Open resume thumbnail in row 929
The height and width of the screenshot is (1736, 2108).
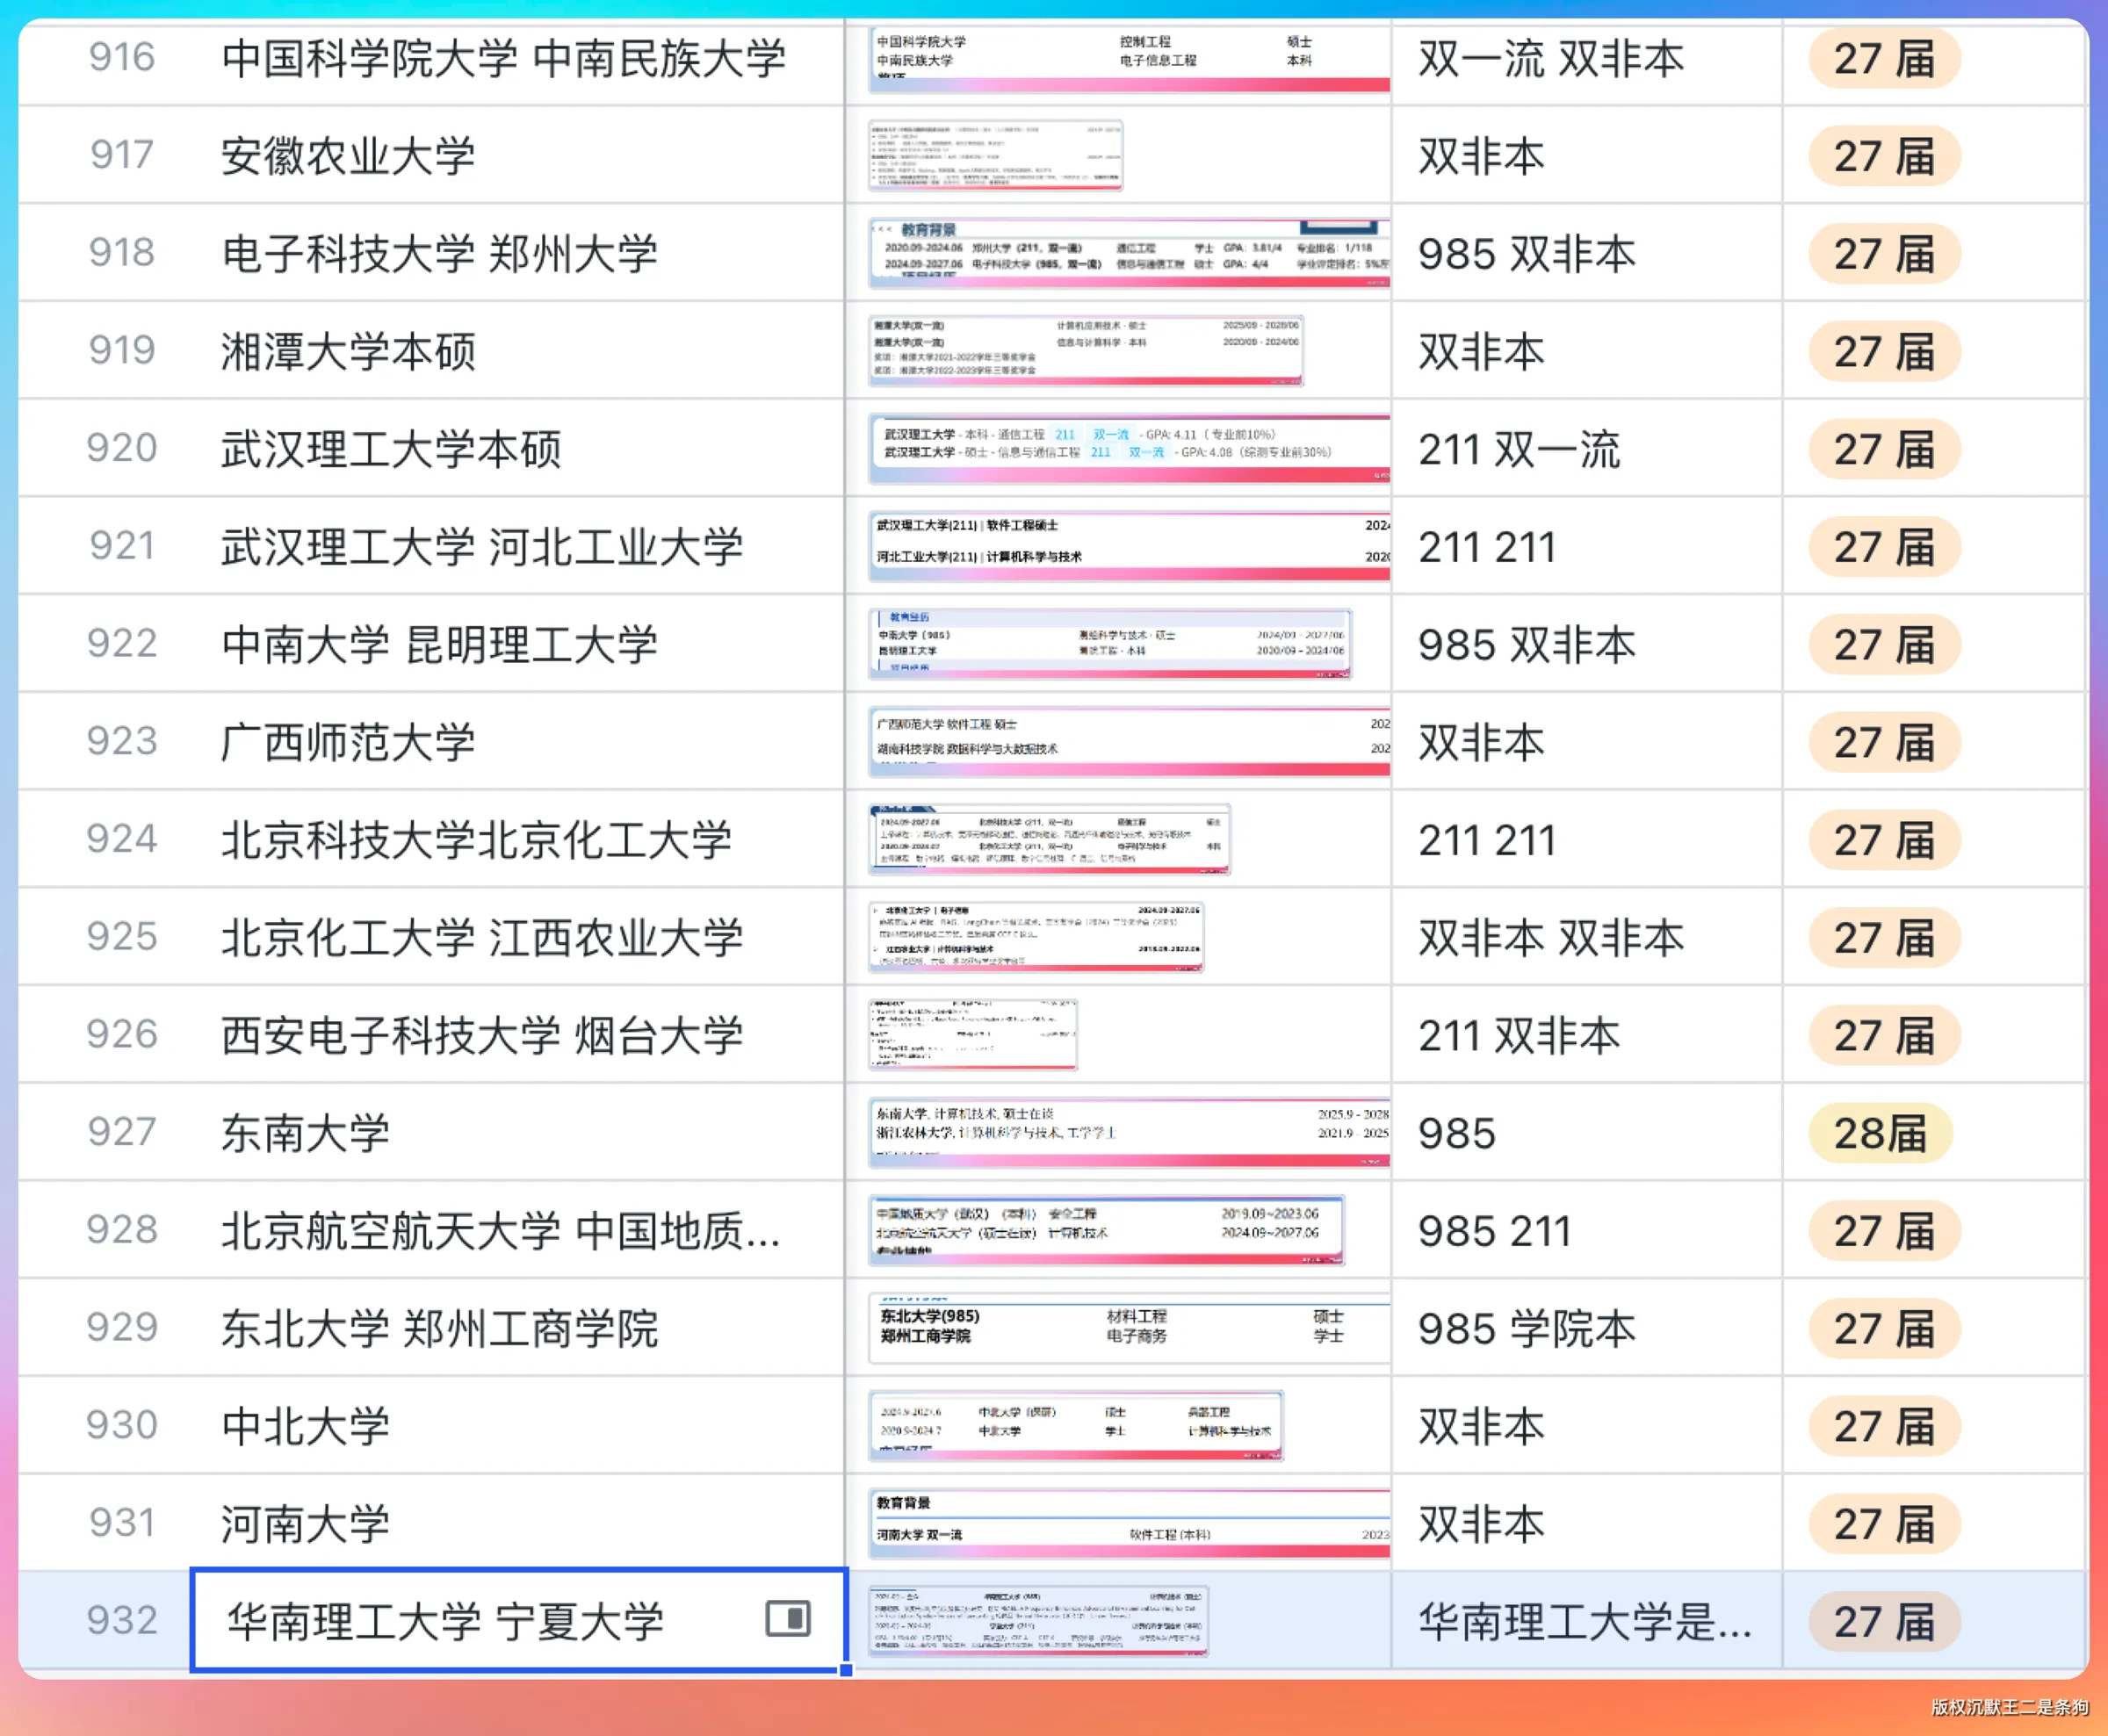click(1129, 1328)
